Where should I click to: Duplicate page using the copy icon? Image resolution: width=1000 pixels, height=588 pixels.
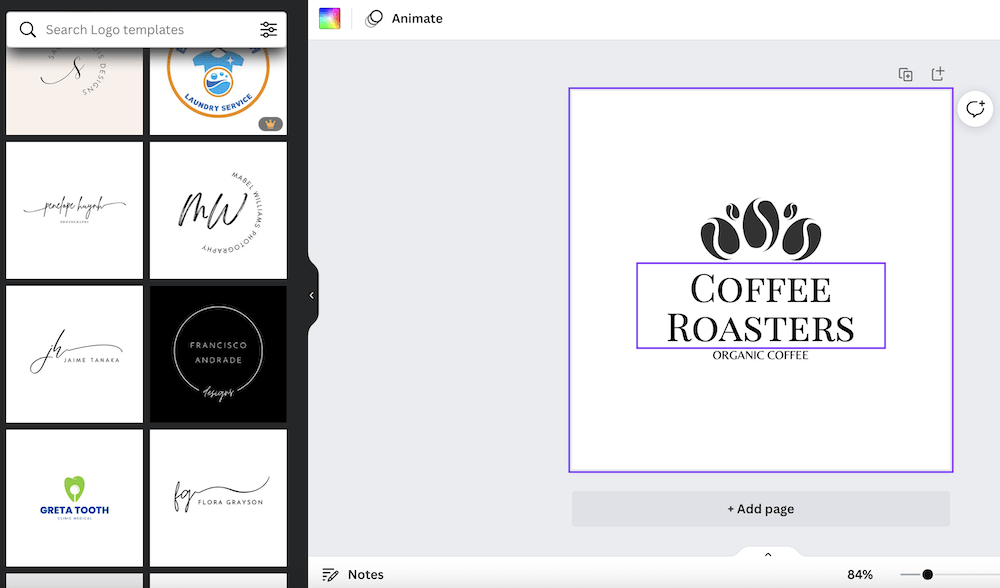click(x=906, y=74)
